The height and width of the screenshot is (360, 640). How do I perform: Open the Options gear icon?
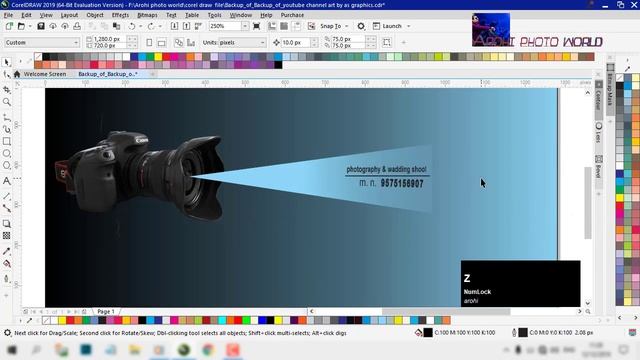click(361, 26)
